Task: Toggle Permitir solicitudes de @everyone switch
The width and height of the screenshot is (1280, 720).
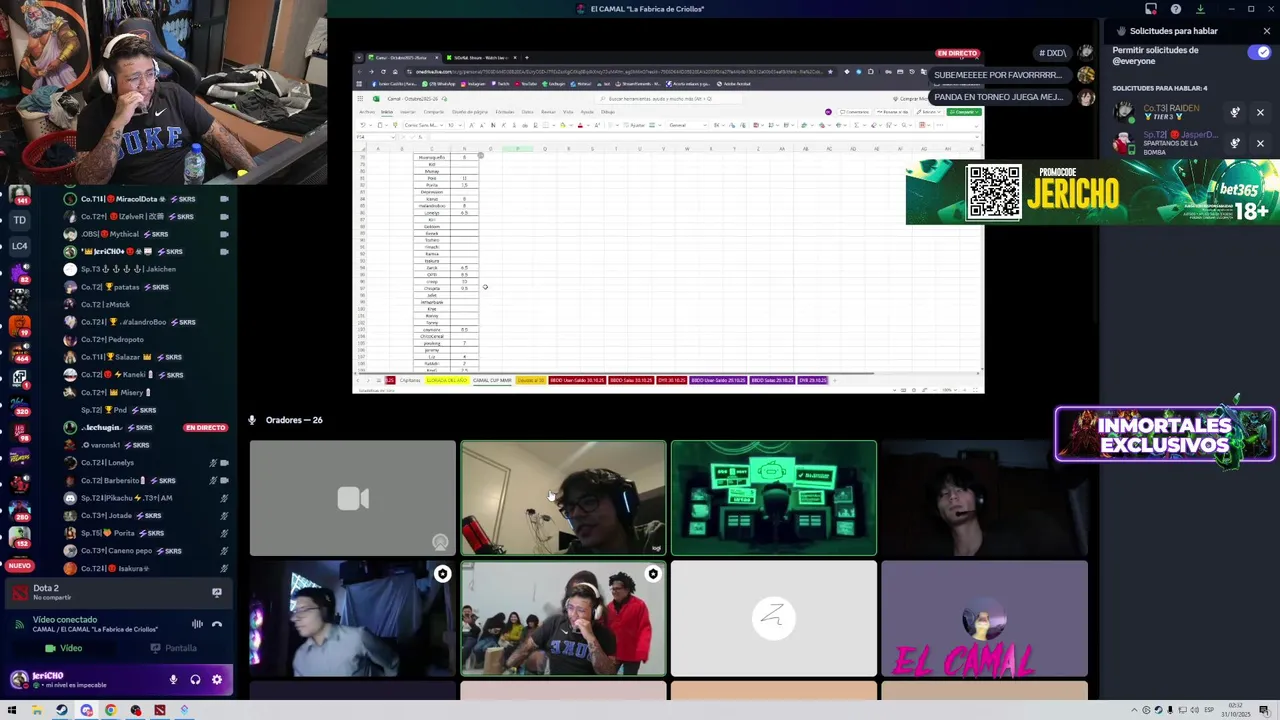Action: [x=1258, y=52]
